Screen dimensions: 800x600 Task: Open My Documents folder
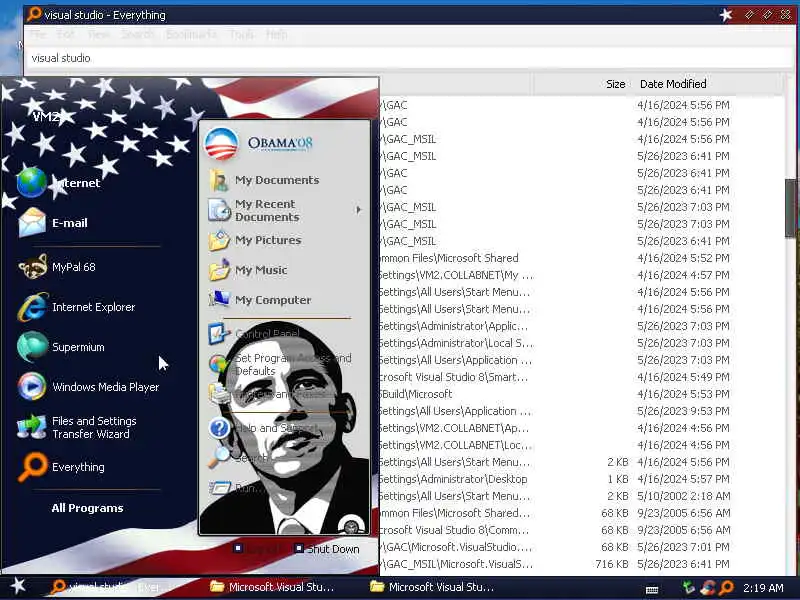click(264, 180)
